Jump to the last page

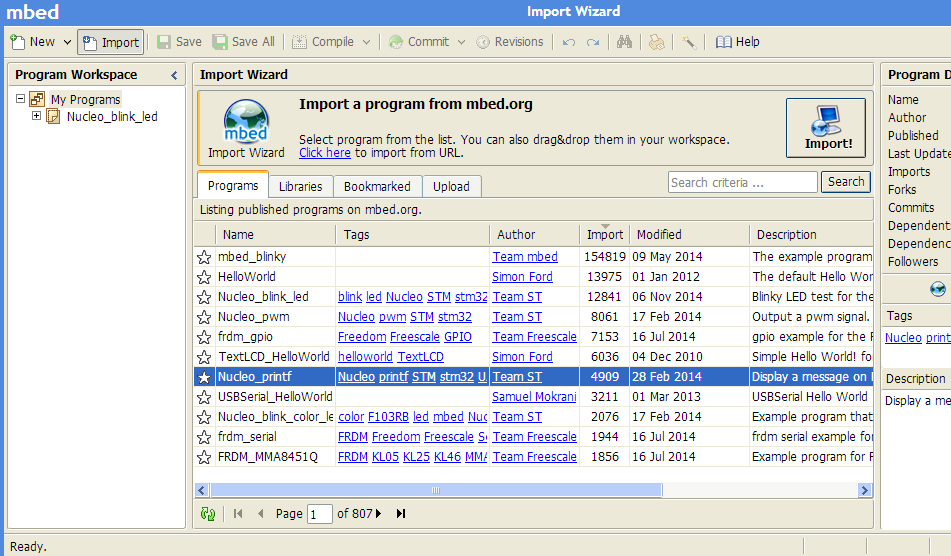401,514
